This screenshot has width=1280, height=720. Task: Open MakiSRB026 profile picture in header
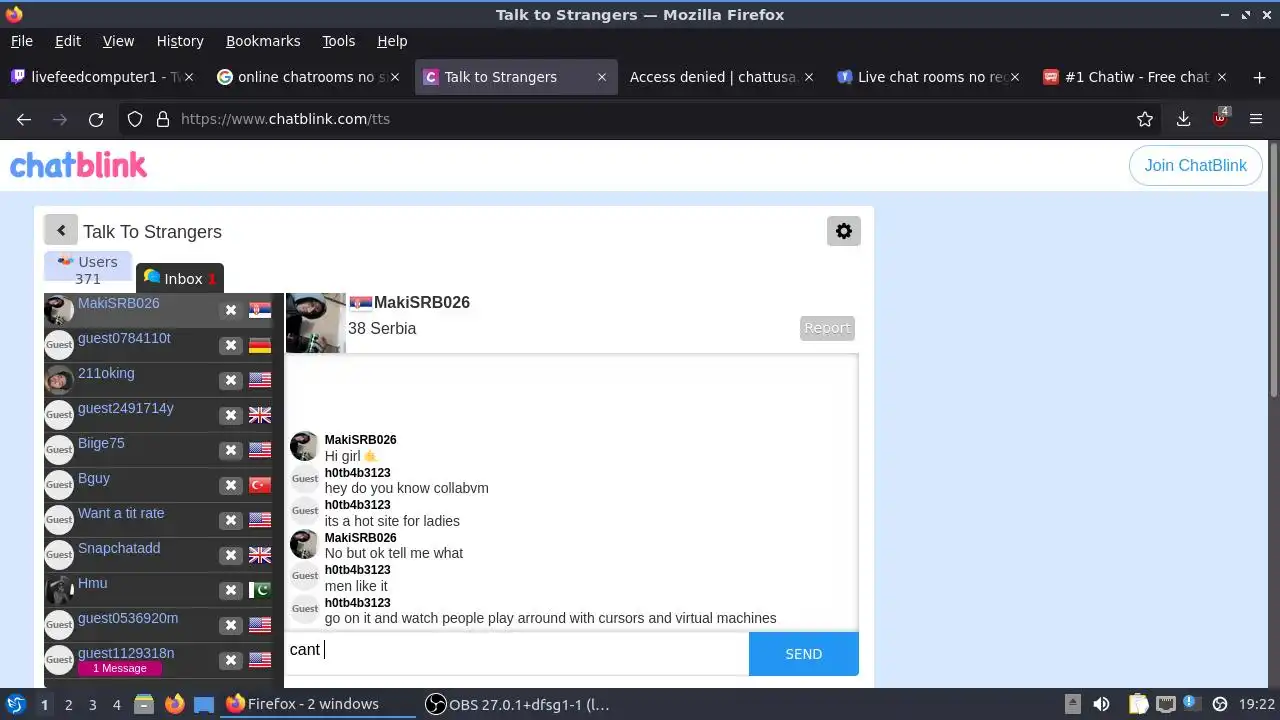316,323
